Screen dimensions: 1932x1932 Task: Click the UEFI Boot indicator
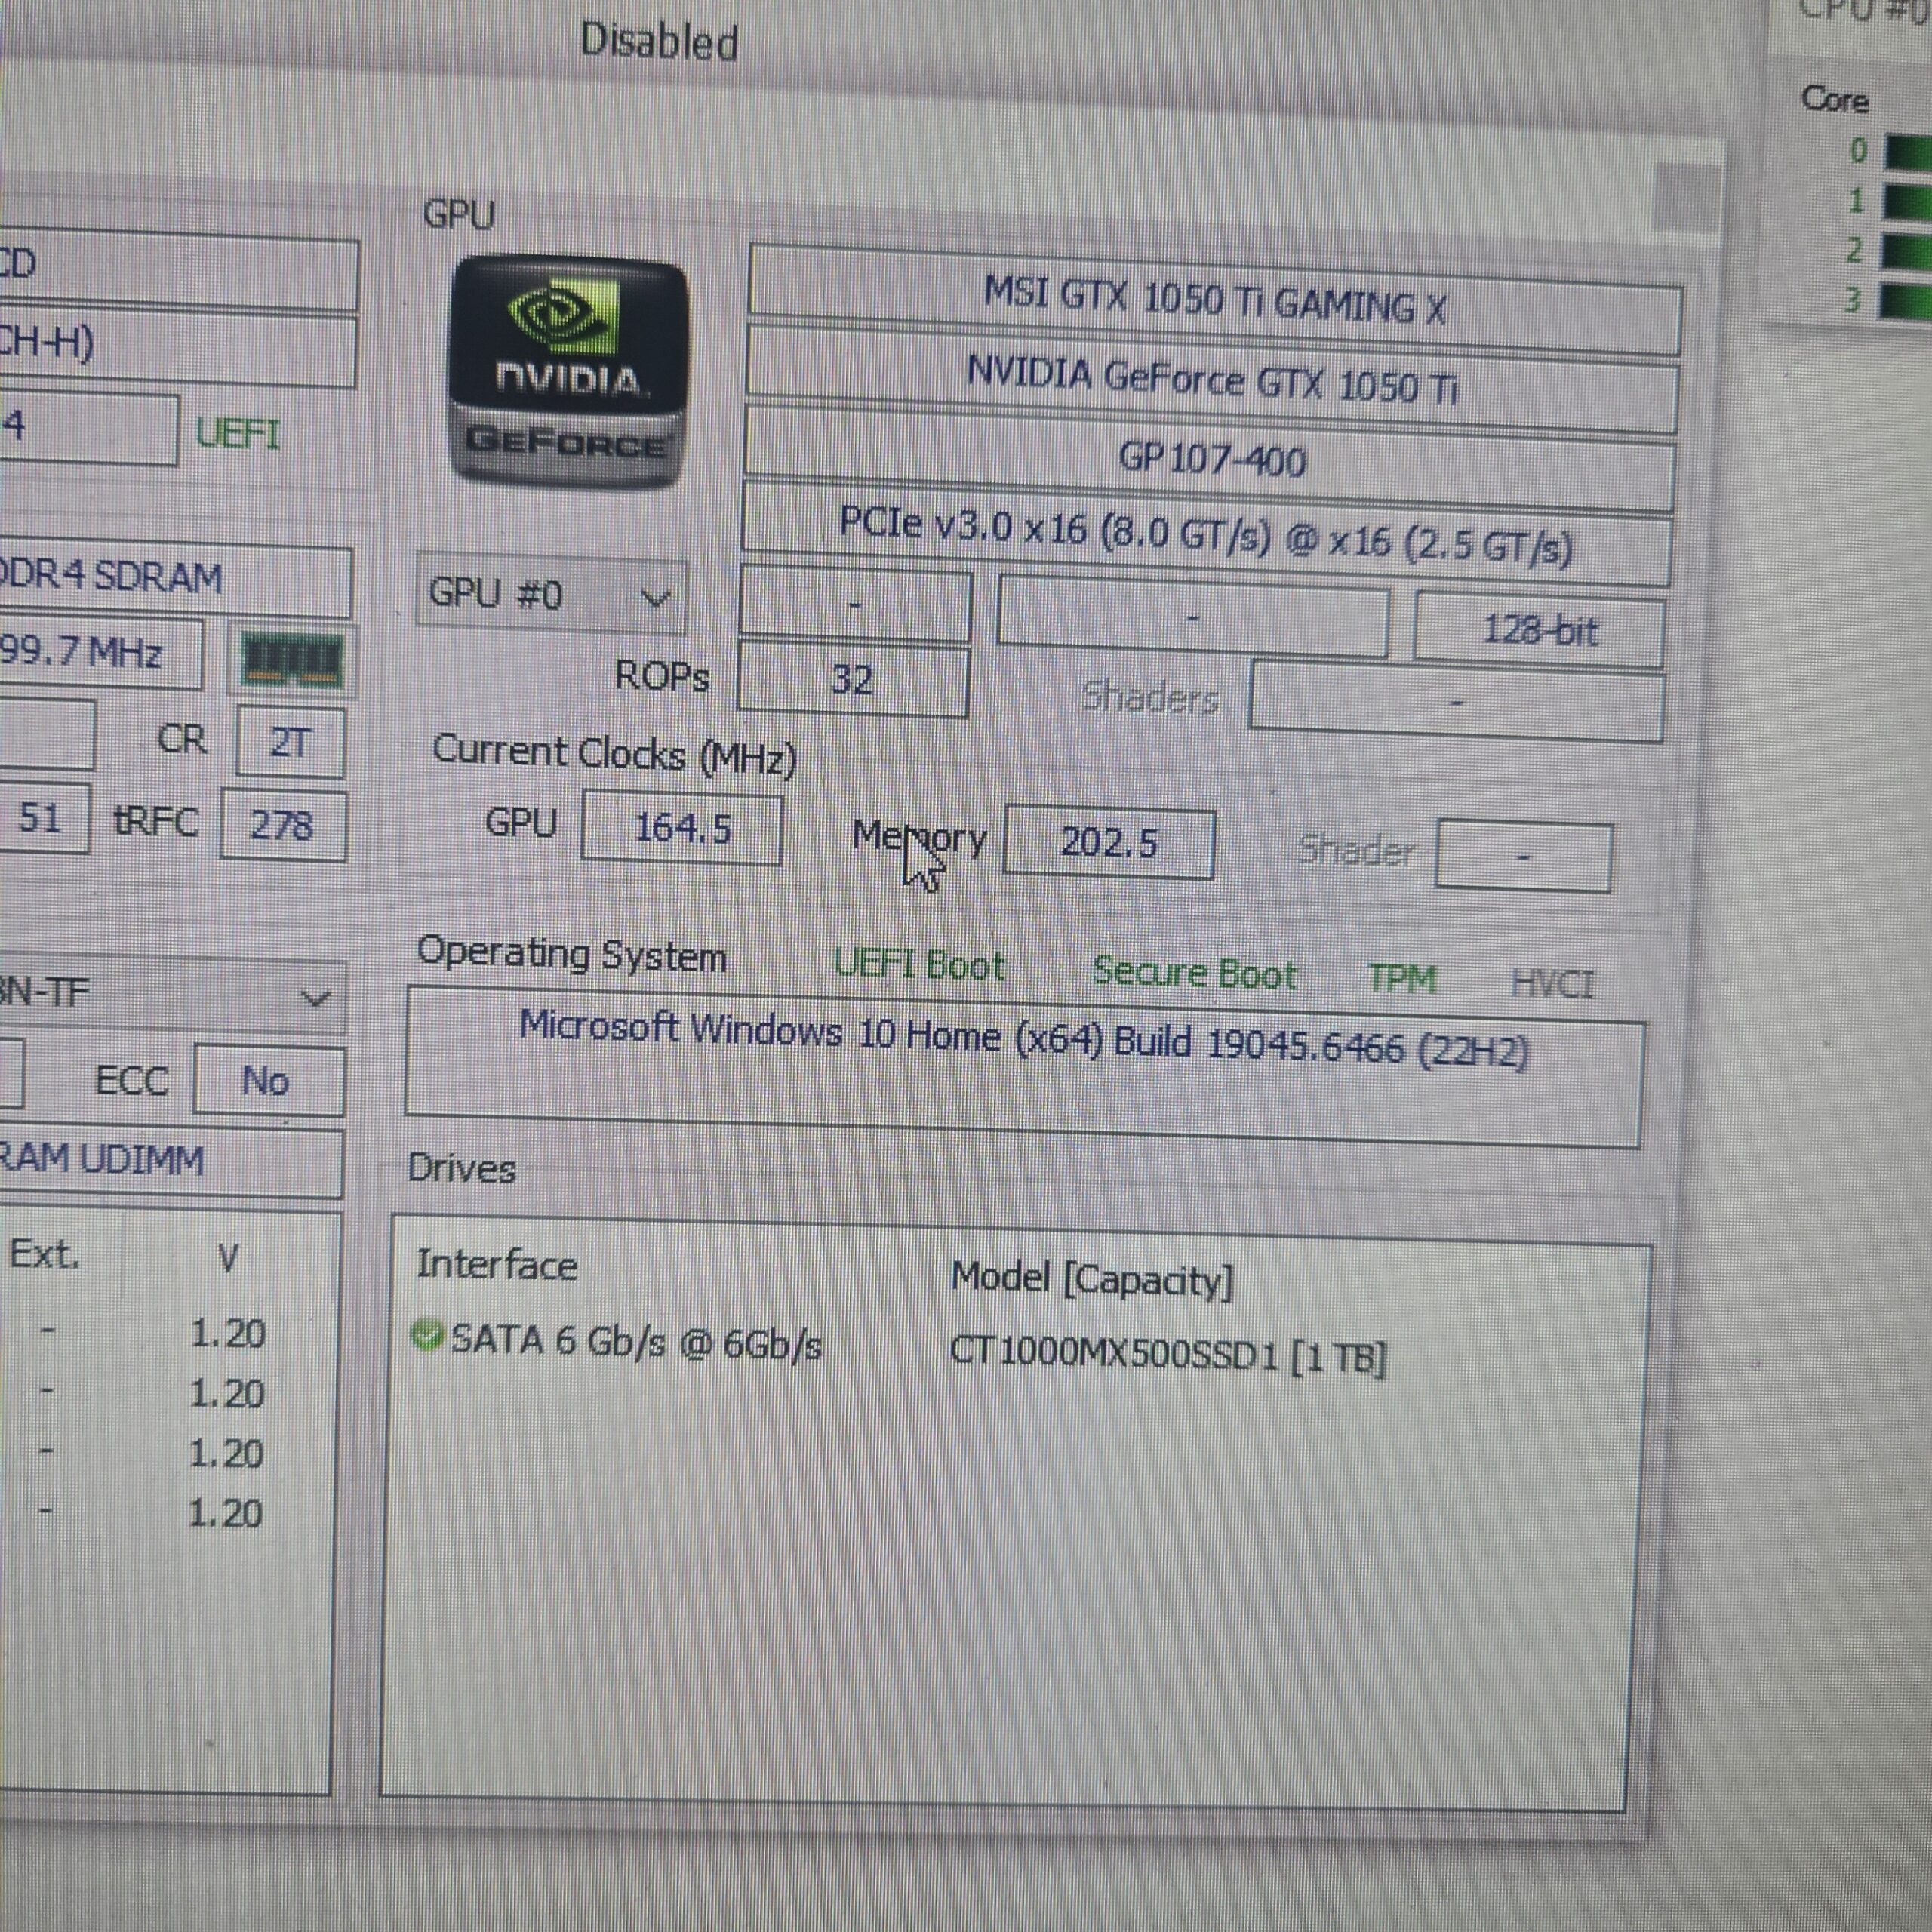pos(919,965)
